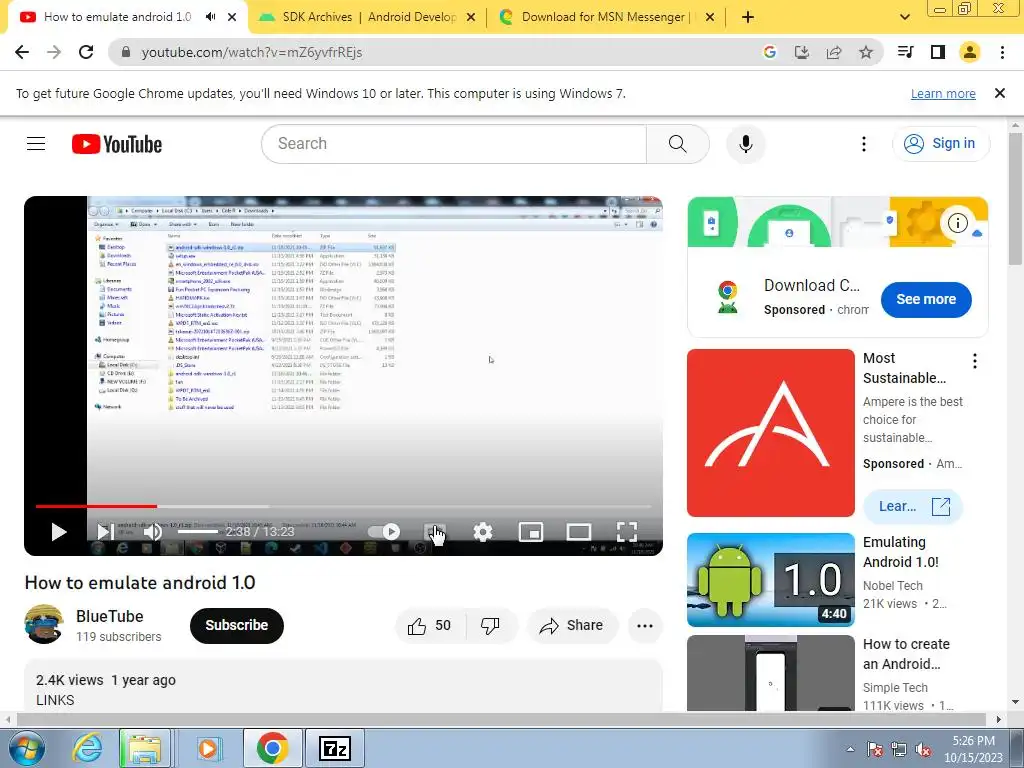Image resolution: width=1024 pixels, height=768 pixels.
Task: Open media controls icon in toolbar
Action: [x=906, y=52]
